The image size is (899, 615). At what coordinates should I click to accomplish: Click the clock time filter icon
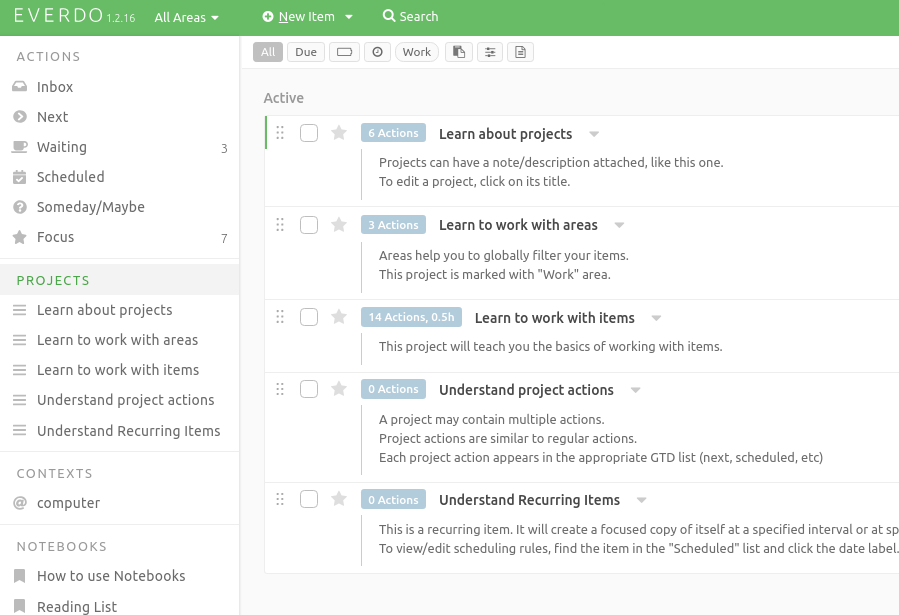[x=377, y=52]
